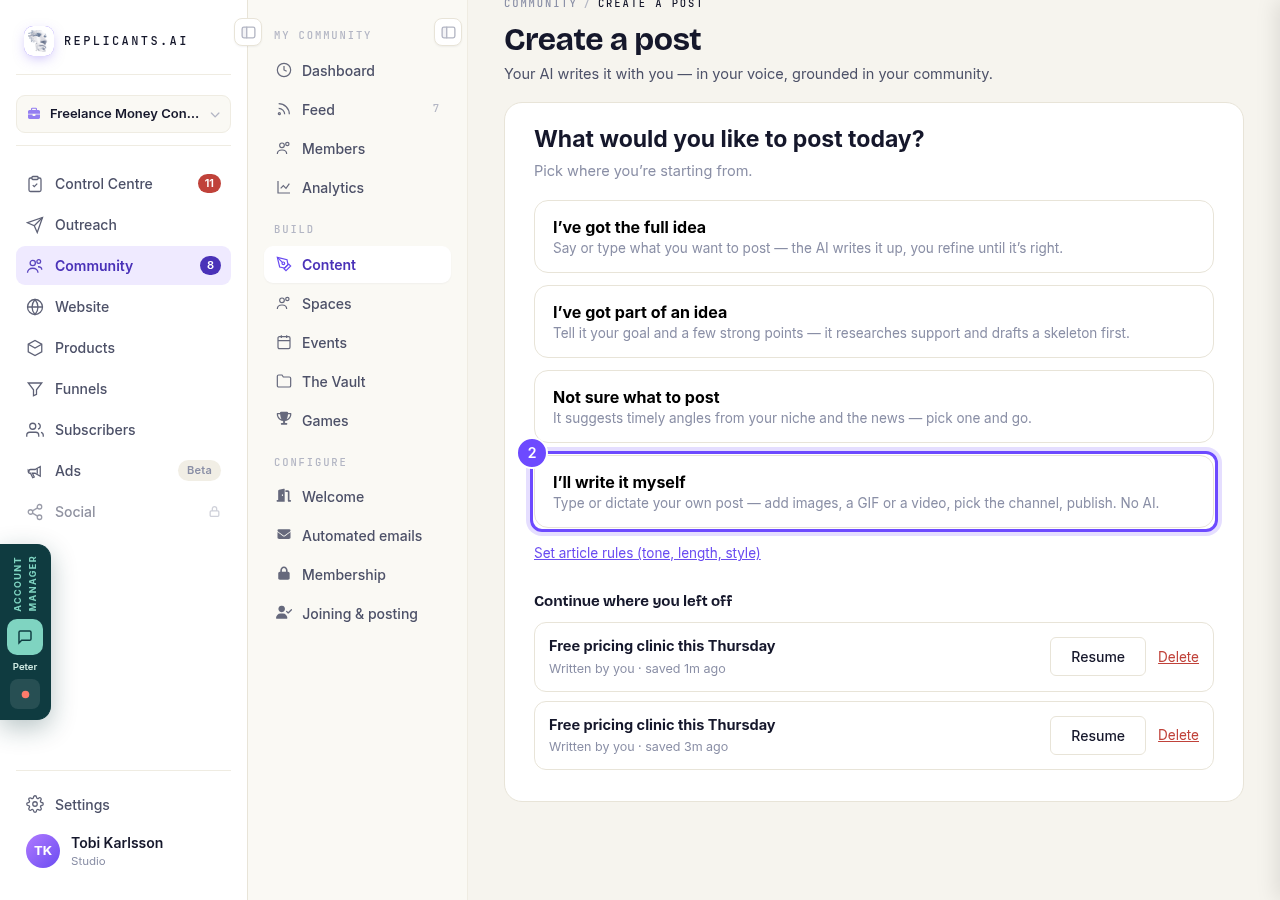Click the Subscribers people icon
This screenshot has width=1280, height=900.
tap(35, 430)
